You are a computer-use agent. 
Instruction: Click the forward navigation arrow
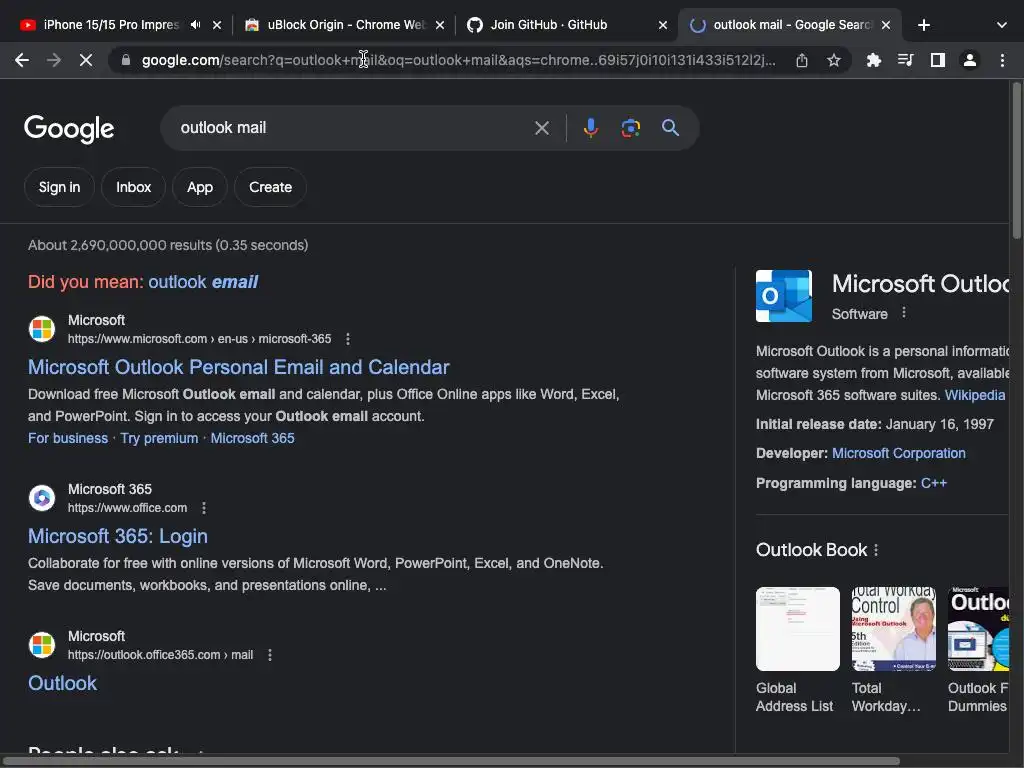coord(54,61)
